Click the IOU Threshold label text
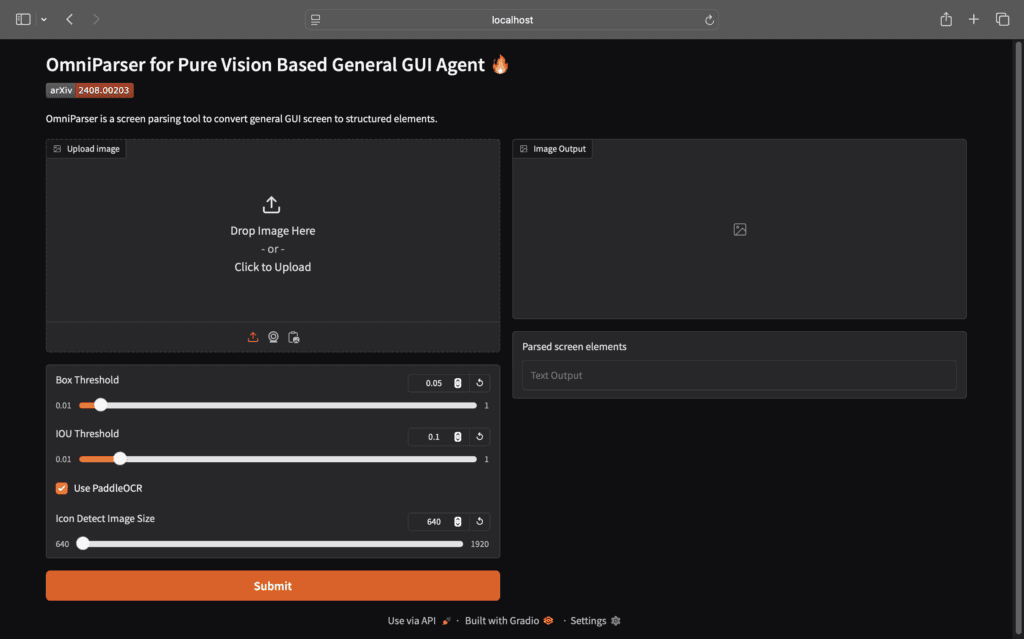The width and height of the screenshot is (1024, 639). 87,433
